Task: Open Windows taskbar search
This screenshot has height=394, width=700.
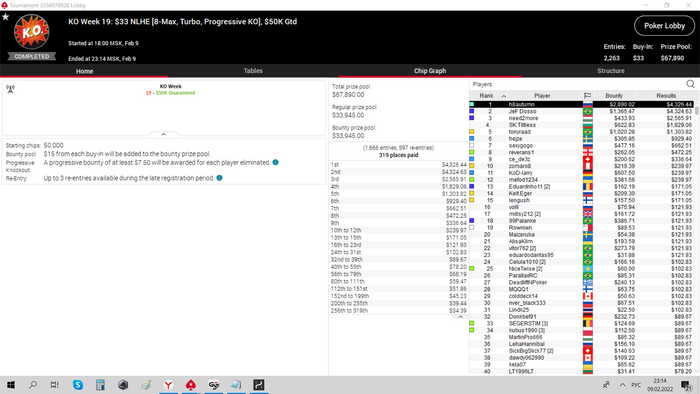Action: pyautogui.click(x=33, y=385)
